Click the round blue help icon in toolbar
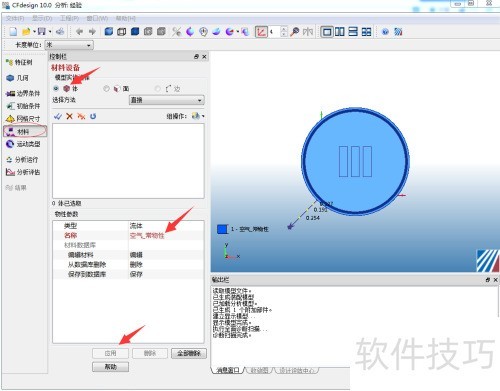The height and width of the screenshot is (391, 500). pyautogui.click(x=385, y=32)
